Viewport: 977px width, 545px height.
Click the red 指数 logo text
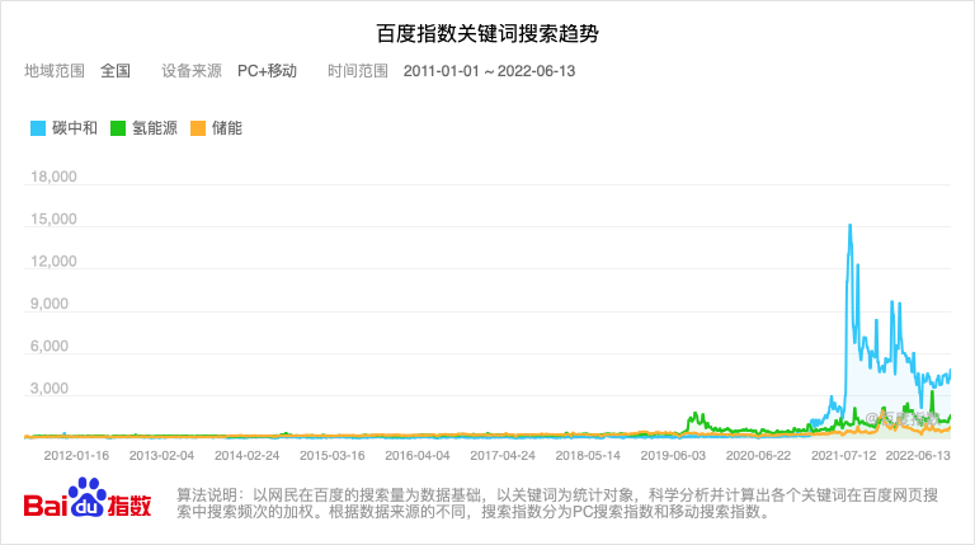tap(130, 504)
